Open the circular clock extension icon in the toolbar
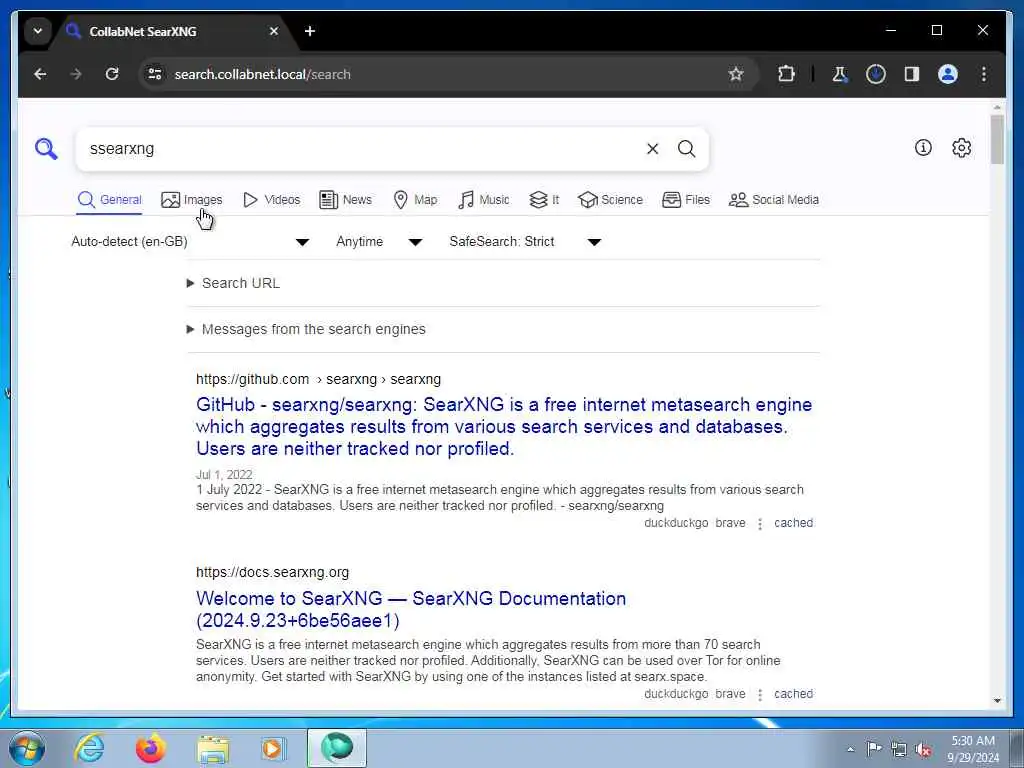 (x=876, y=74)
